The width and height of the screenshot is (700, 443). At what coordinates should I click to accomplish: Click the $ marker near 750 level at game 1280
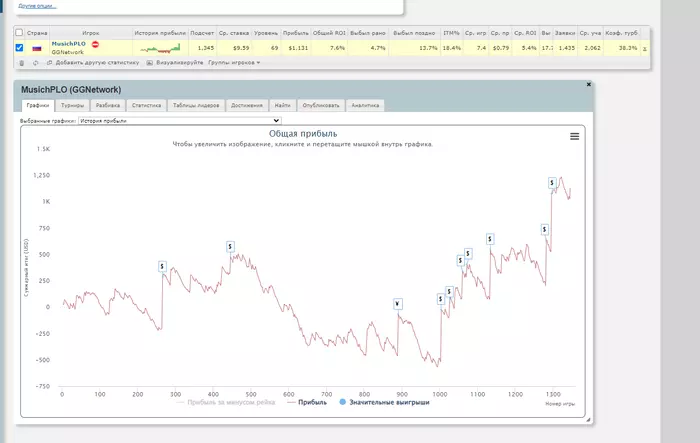(x=545, y=230)
